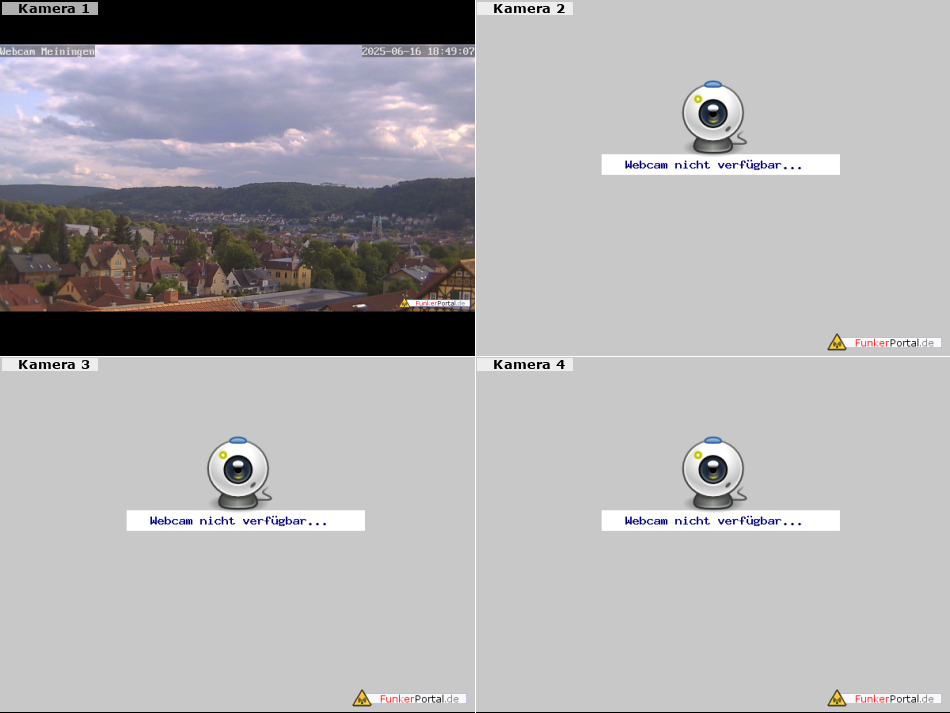Open the Kamera 1 Meiningen live feed

tap(238, 178)
